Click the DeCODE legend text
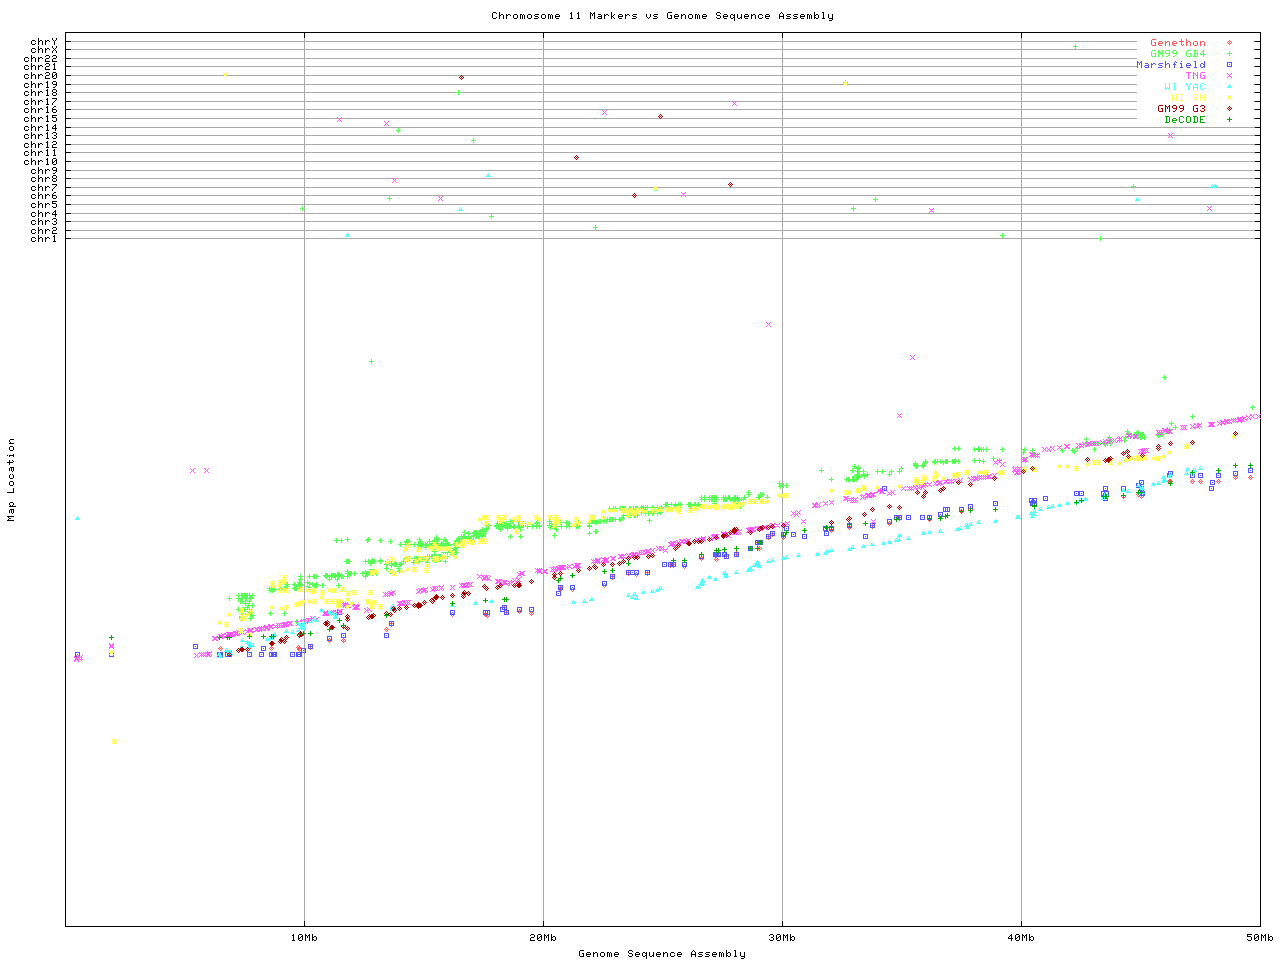Image resolution: width=1280 pixels, height=960 pixels. [x=1185, y=120]
